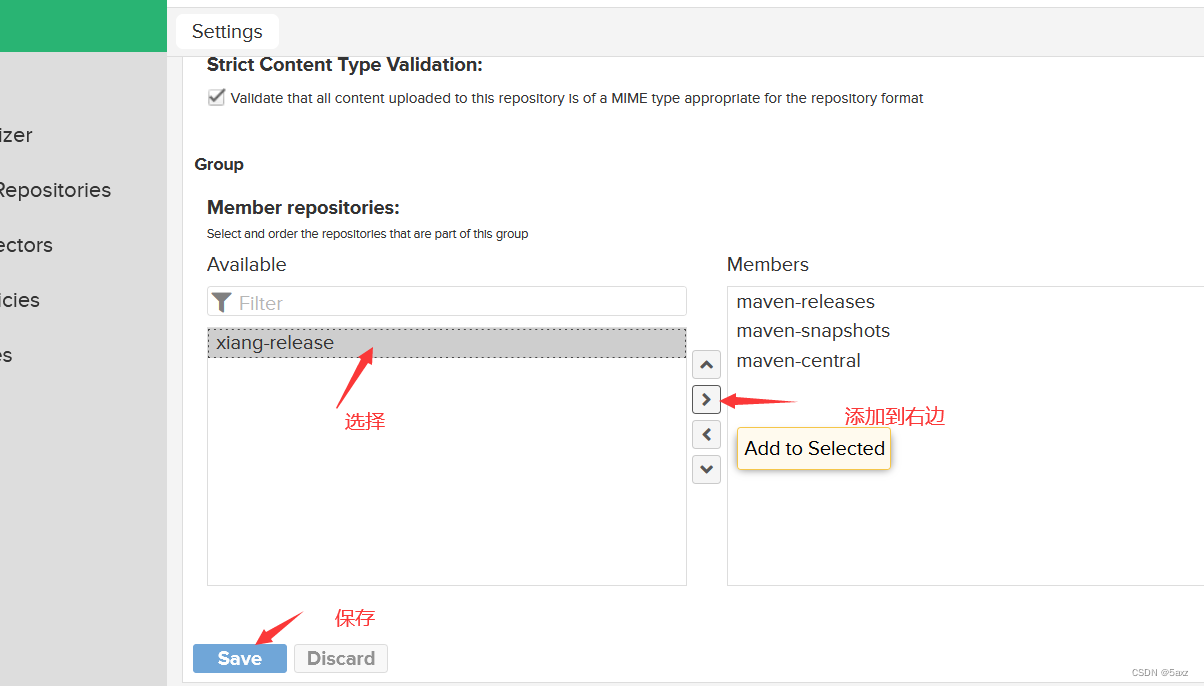
Task: Click the Remove from Selected left-arrow button
Action: tap(706, 434)
